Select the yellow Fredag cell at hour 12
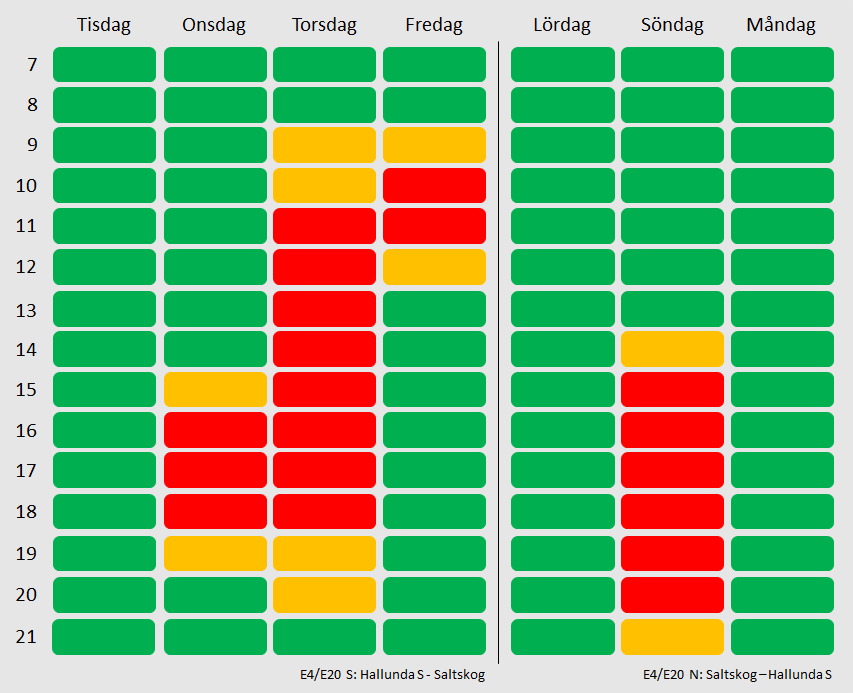 coord(434,267)
